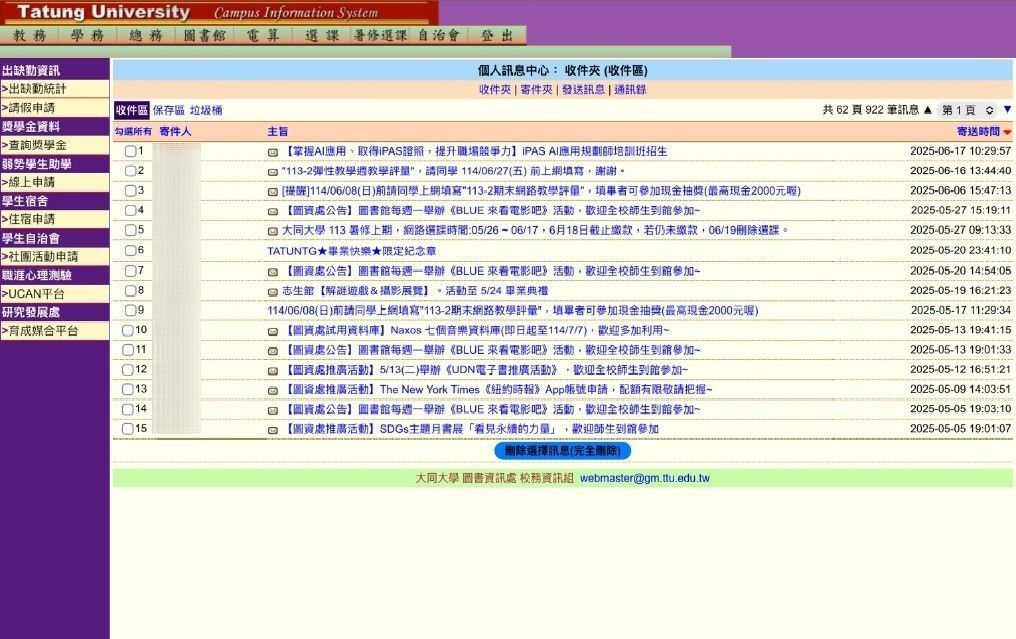The image size is (1016, 639).
Task: Sort messages by the 寄送時間 column header
Action: click(x=978, y=132)
